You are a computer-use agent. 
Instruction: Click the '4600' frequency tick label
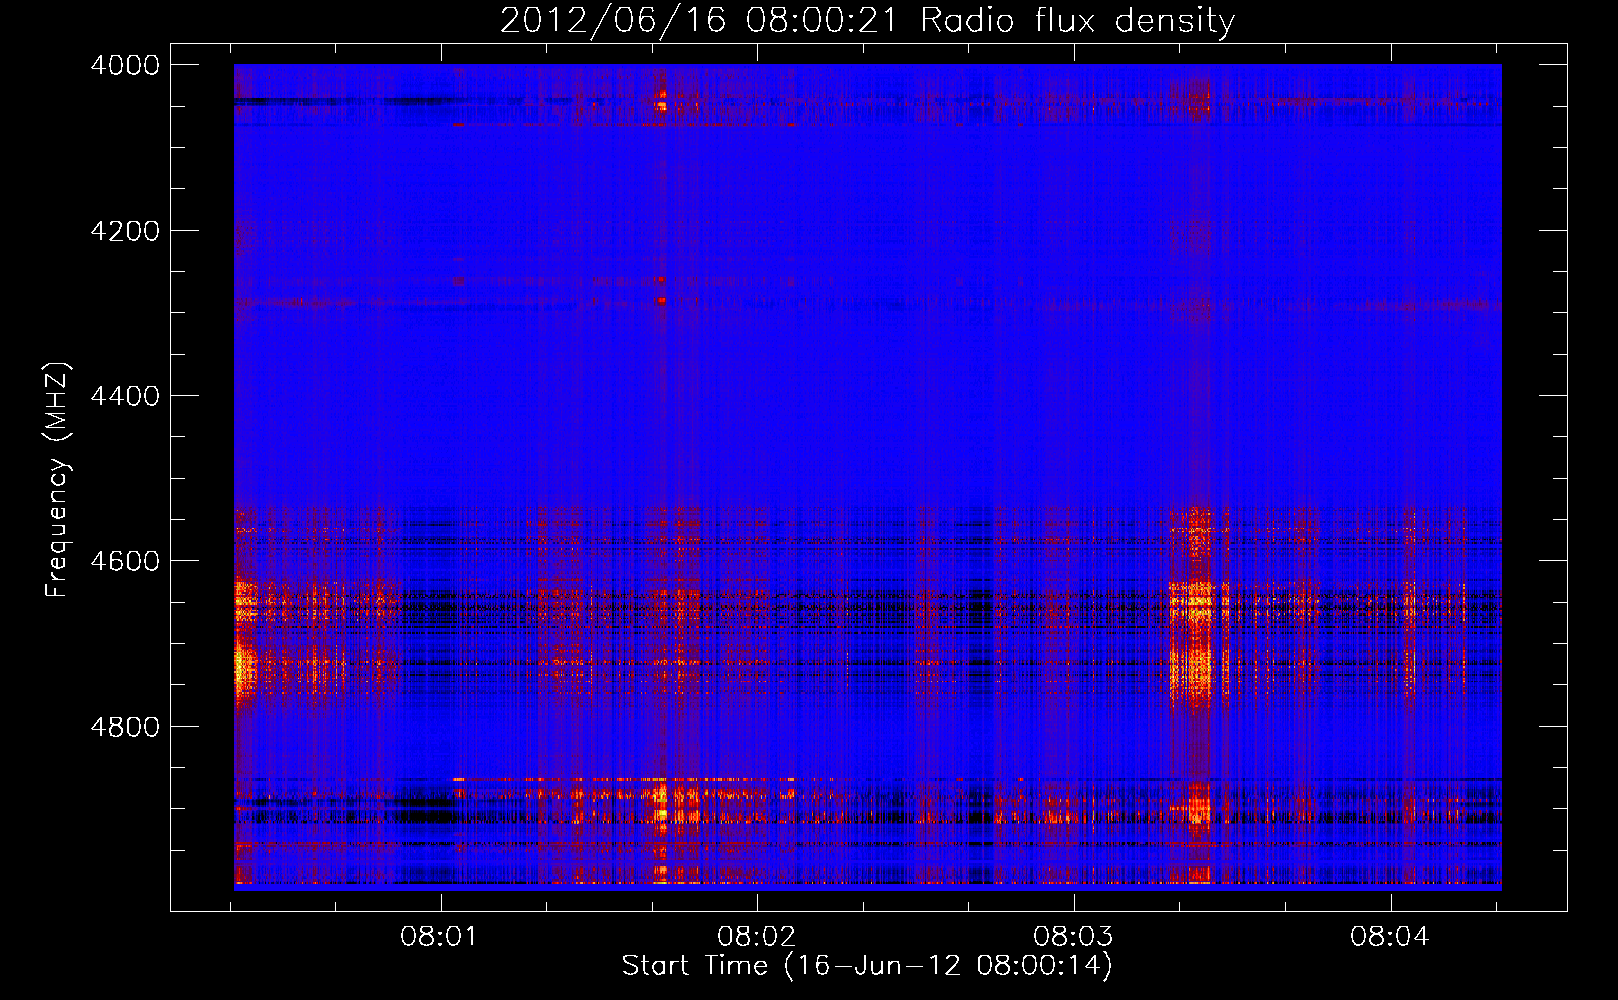point(125,561)
